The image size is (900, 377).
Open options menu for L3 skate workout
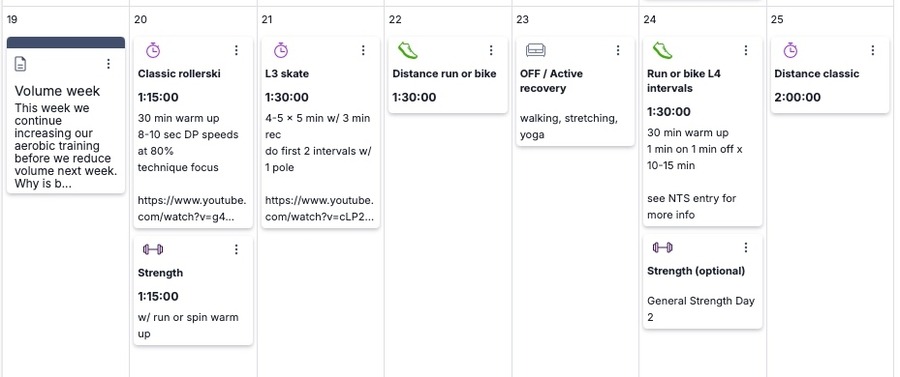(x=363, y=50)
